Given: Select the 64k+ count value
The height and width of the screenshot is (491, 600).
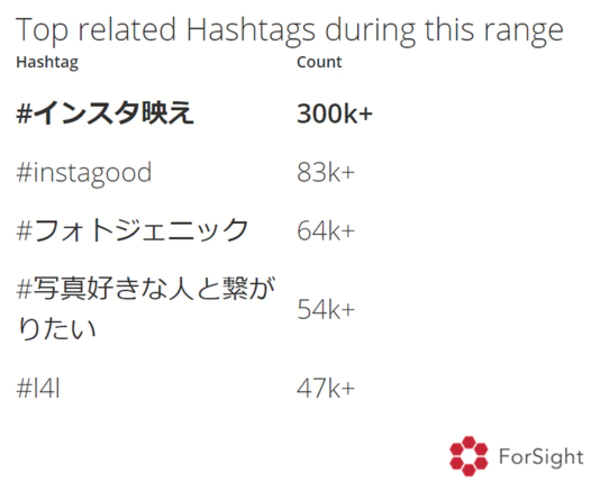Looking at the screenshot, I should point(326,231).
